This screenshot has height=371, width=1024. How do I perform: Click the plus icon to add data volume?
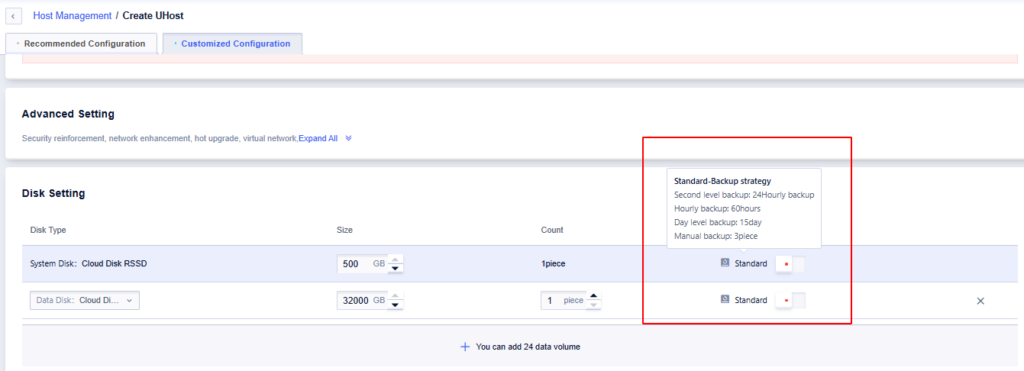tap(465, 347)
